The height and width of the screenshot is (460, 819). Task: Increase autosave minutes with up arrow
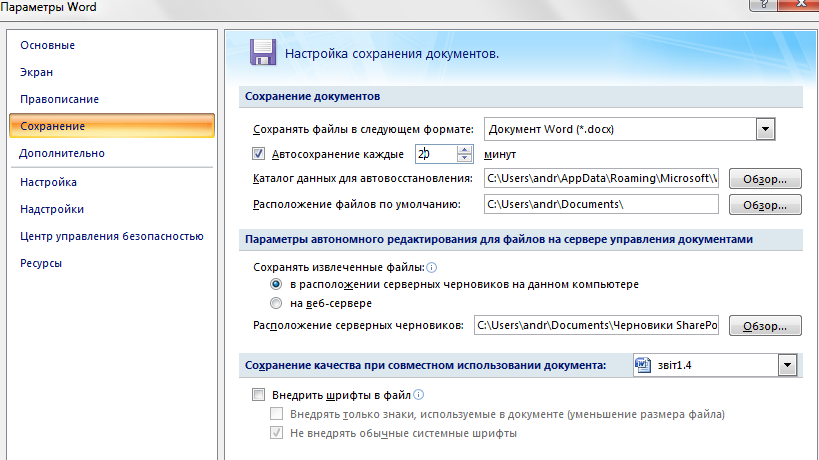point(464,149)
